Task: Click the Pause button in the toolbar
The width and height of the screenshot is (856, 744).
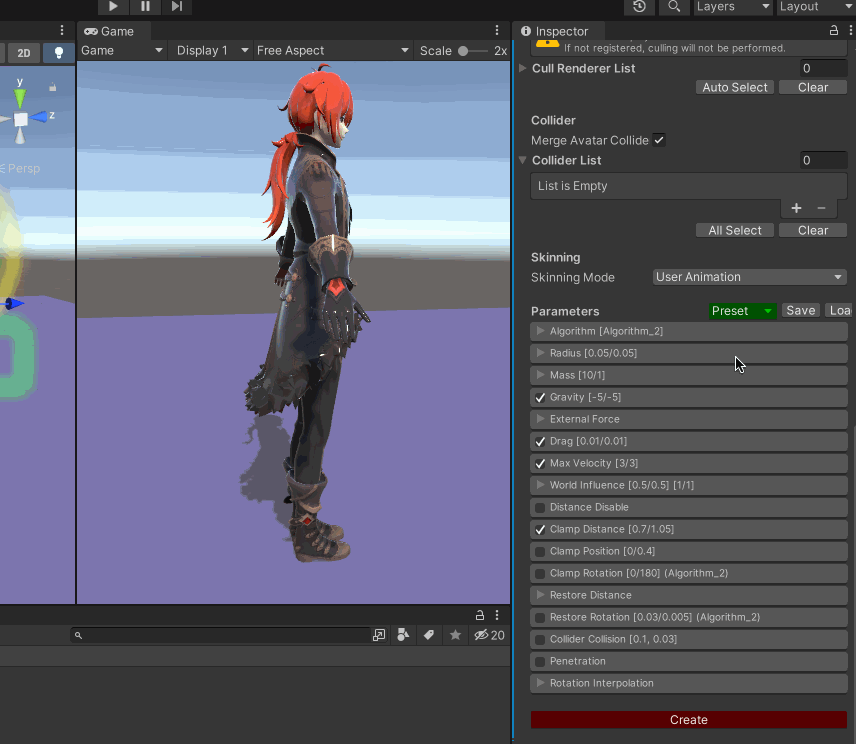Action: [145, 6]
